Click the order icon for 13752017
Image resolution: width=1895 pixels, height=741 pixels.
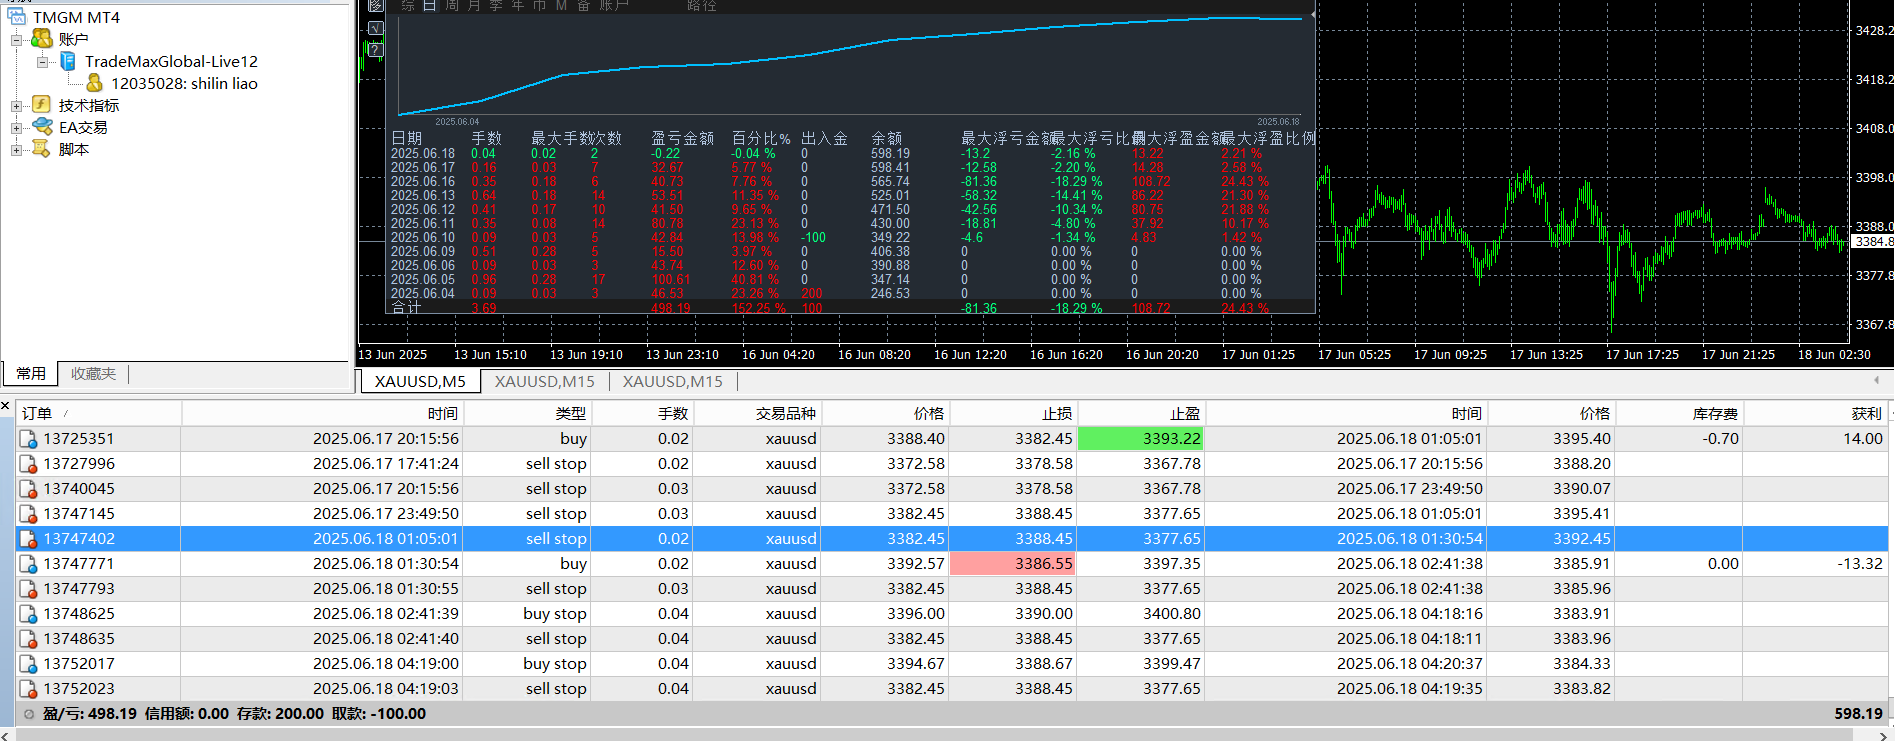(x=29, y=663)
